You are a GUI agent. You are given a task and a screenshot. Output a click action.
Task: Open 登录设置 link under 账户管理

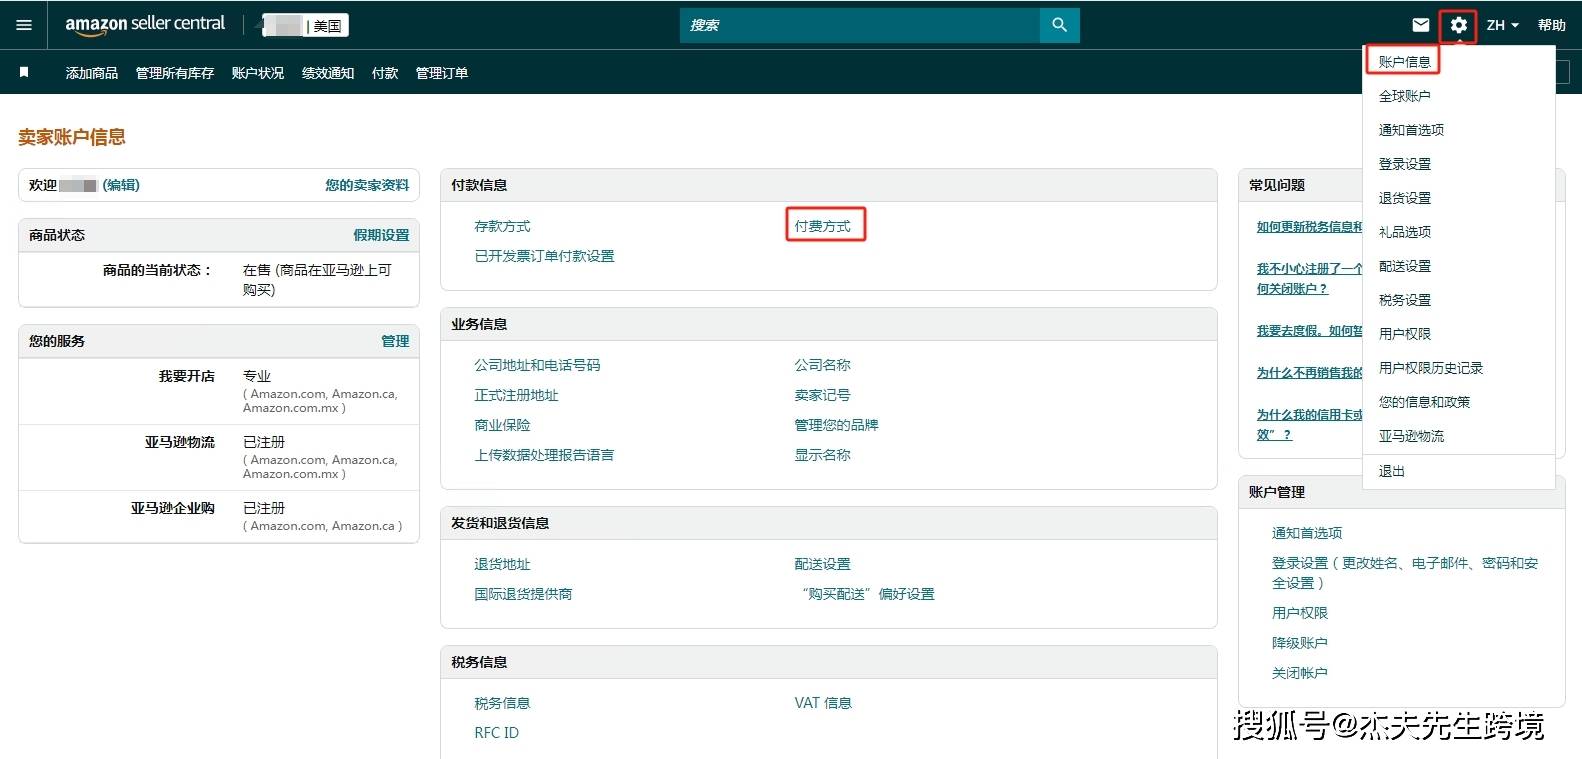[1404, 573]
